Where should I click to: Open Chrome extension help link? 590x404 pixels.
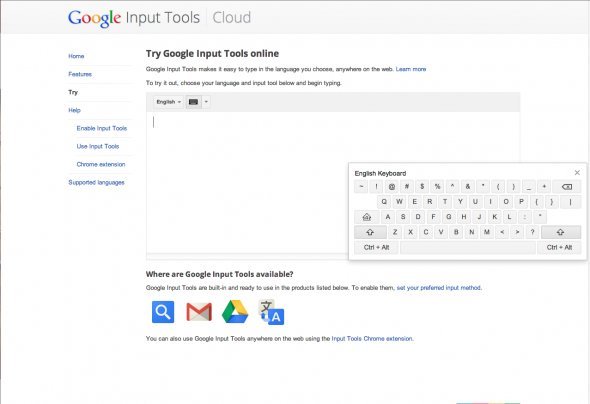[101, 164]
